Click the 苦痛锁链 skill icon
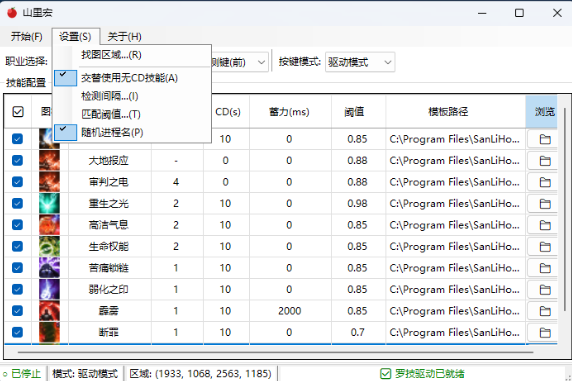The width and height of the screenshot is (572, 381). 49,268
